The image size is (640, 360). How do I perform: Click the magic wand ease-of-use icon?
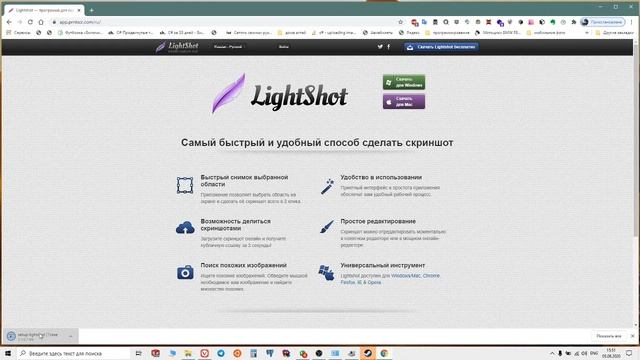click(327, 187)
